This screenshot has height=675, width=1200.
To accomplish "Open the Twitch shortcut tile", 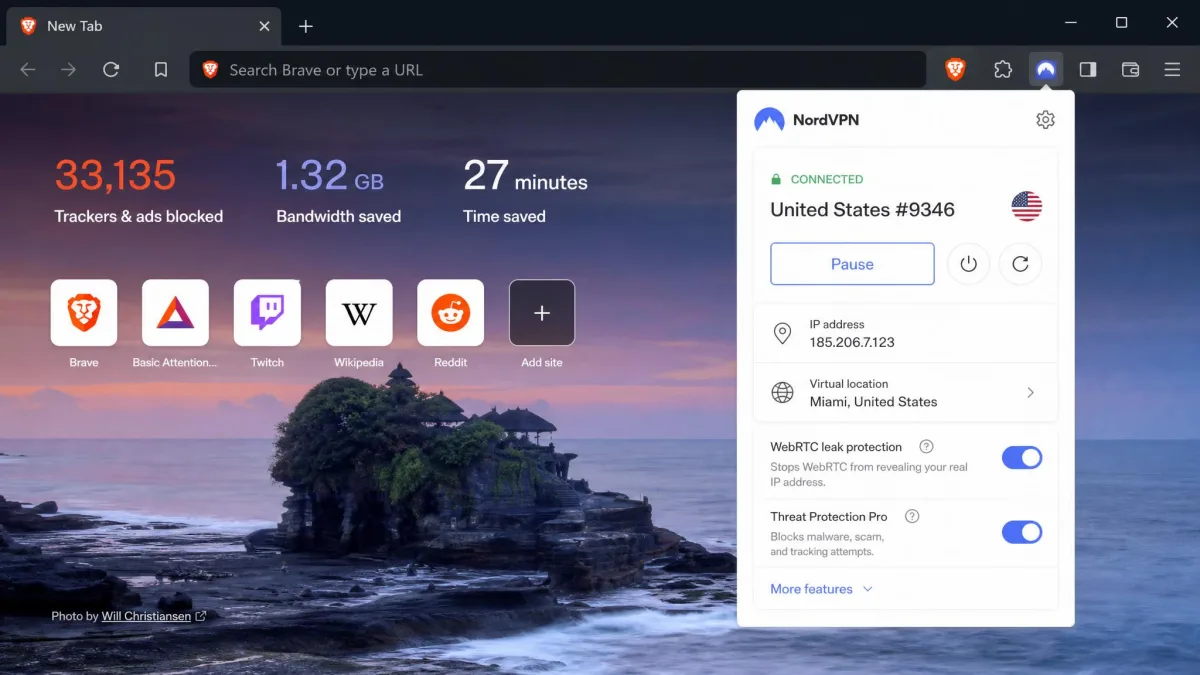I will [267, 313].
